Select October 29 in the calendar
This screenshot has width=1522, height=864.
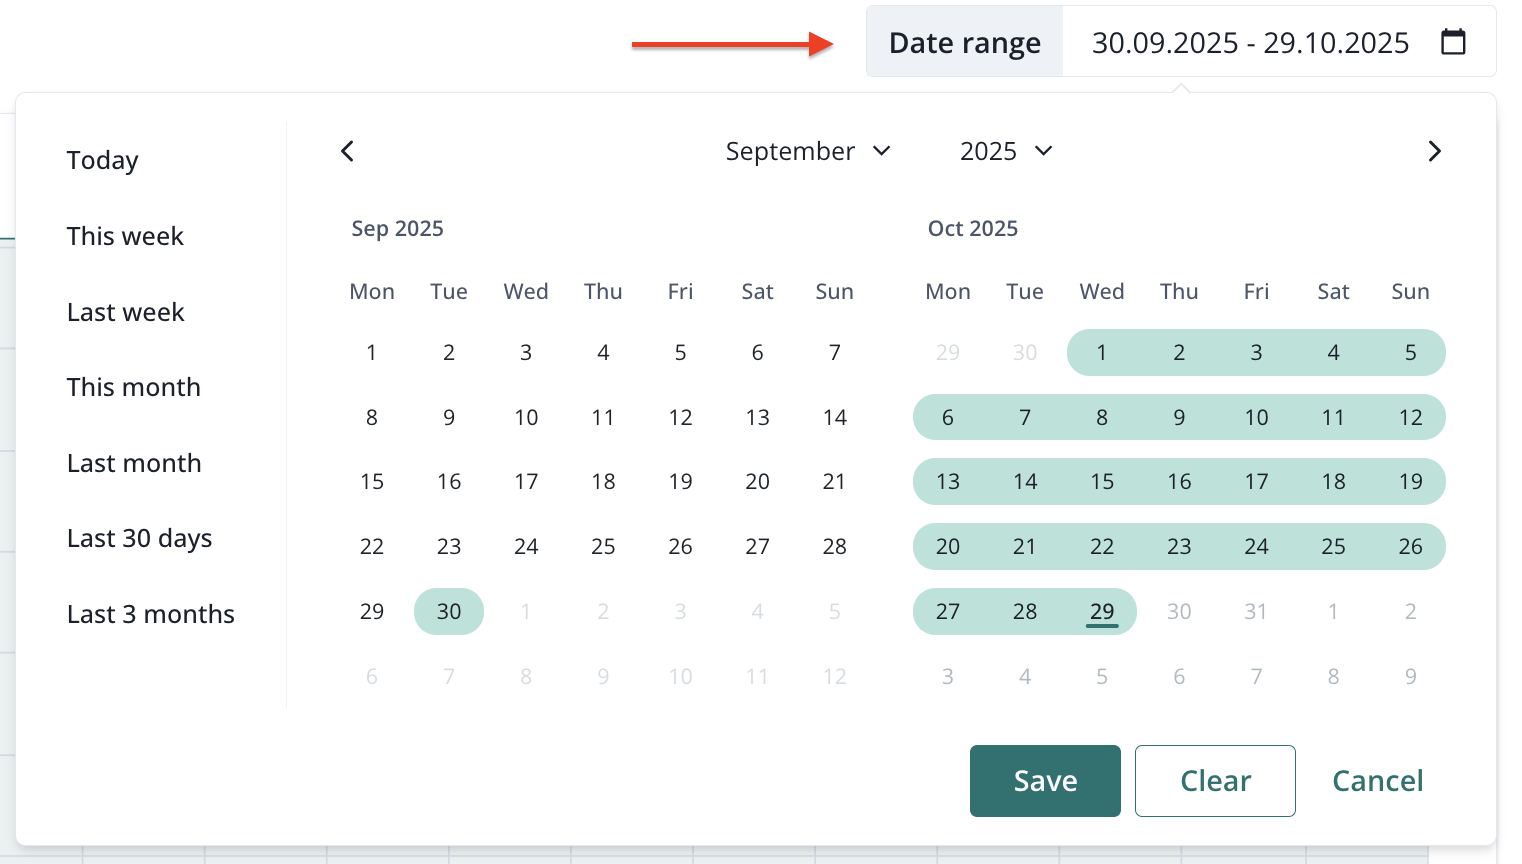1102,611
